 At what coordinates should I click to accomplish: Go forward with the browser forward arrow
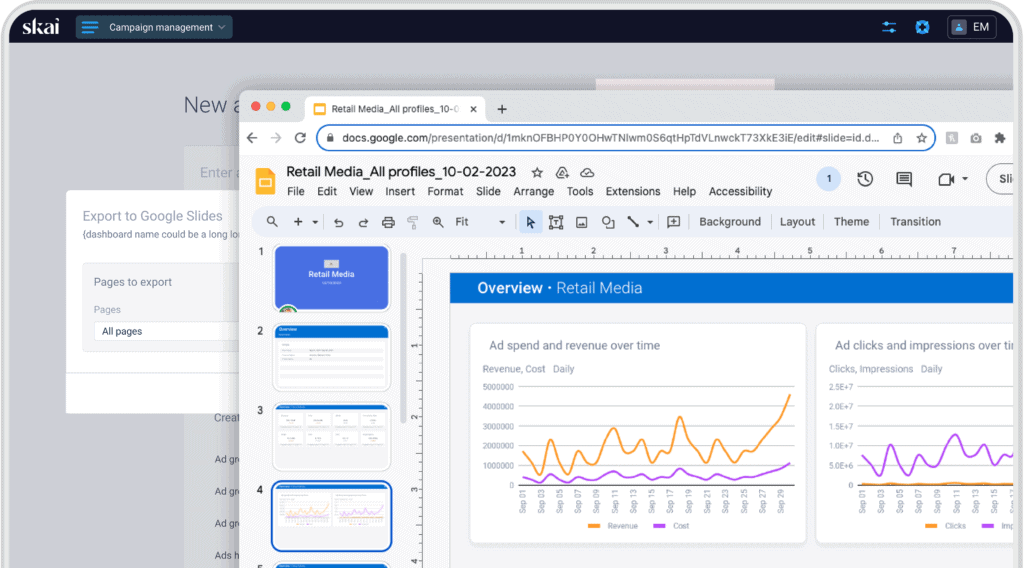pos(276,138)
